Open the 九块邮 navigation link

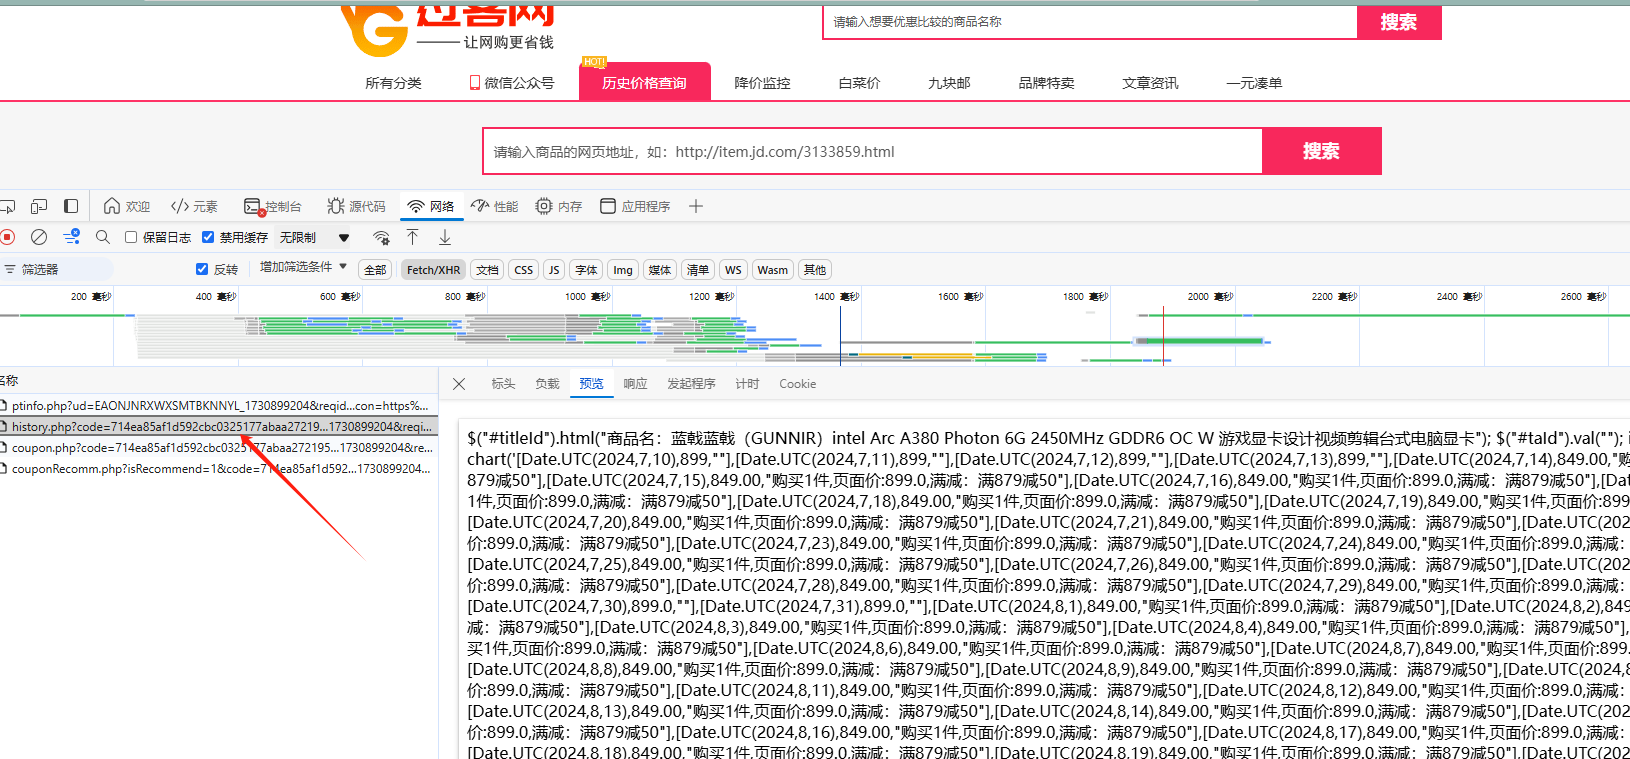pos(949,83)
